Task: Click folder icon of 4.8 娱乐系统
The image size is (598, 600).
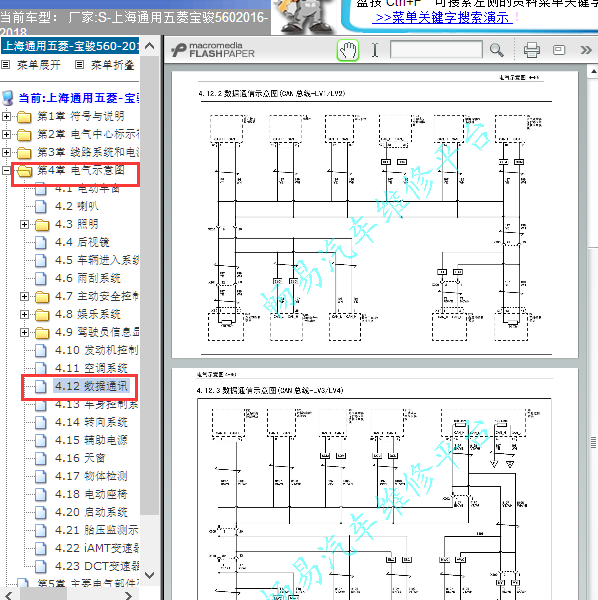Action: click(42, 315)
